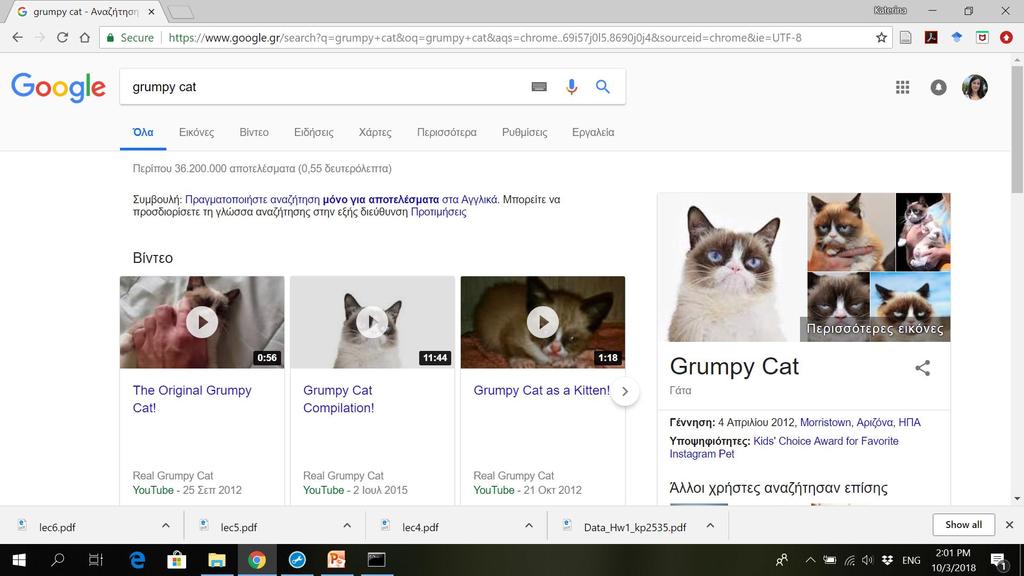
Task: Open the Εργαλεία search tools
Action: tap(593, 132)
